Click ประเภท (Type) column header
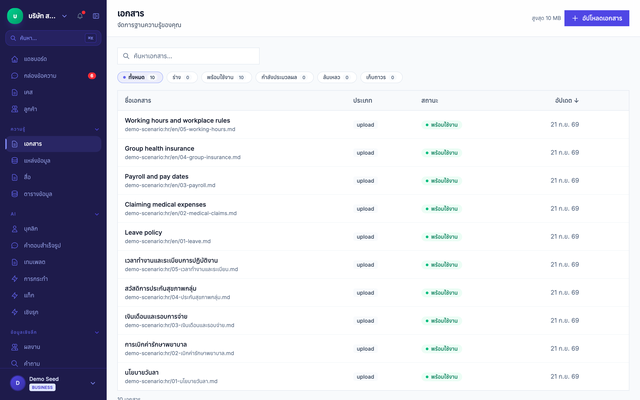Viewport: 640px width, 400px height. 362,100
